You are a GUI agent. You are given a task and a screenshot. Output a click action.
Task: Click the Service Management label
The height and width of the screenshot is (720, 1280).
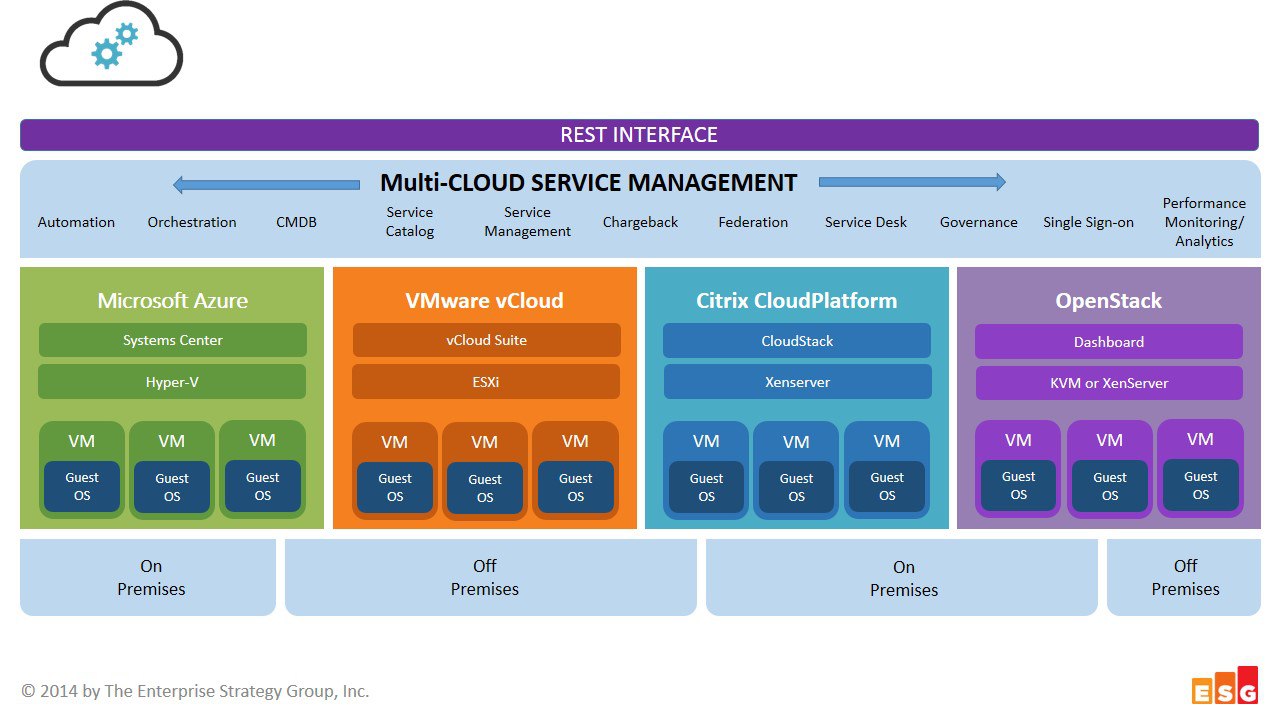tap(527, 222)
